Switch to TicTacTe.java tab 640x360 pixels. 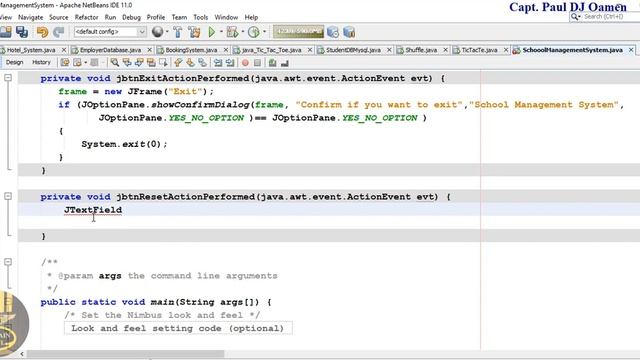click(x=479, y=50)
